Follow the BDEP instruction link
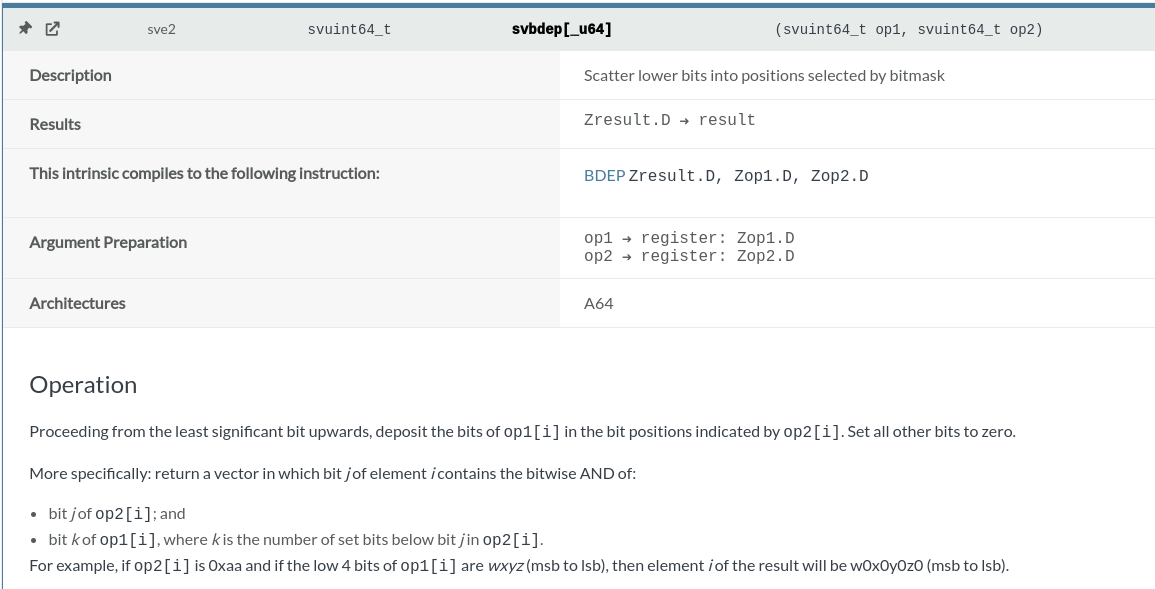The height and width of the screenshot is (589, 1155). coord(604,176)
